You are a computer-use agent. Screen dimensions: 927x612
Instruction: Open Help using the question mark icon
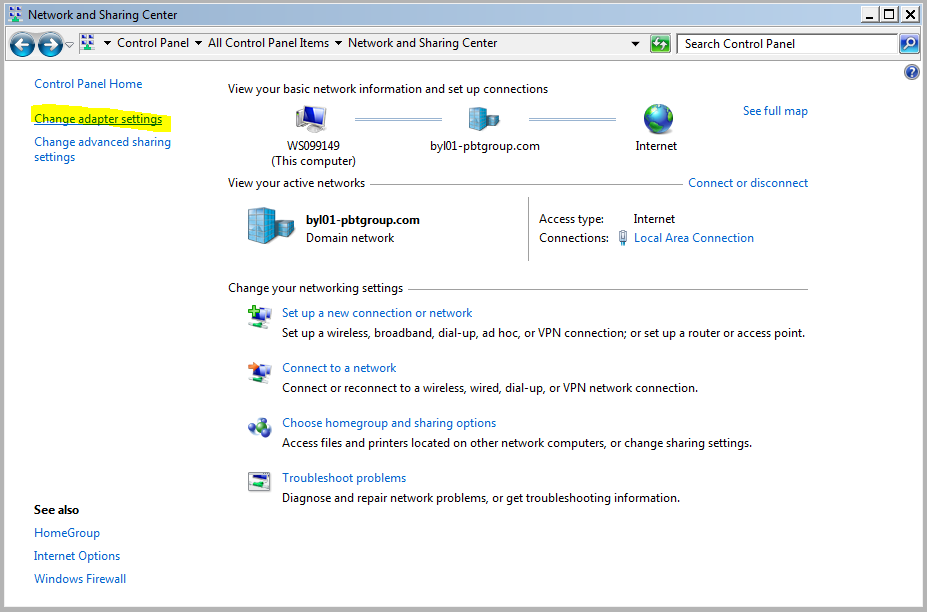(911, 71)
